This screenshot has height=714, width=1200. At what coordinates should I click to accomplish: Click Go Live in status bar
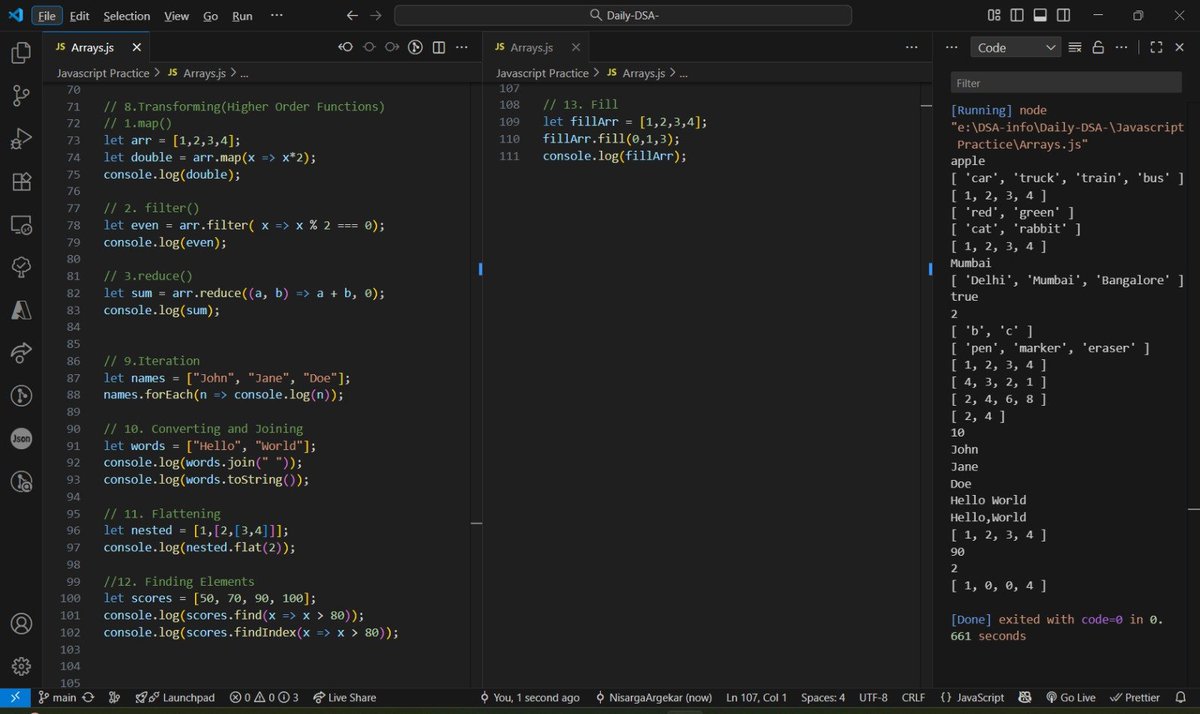click(1070, 697)
